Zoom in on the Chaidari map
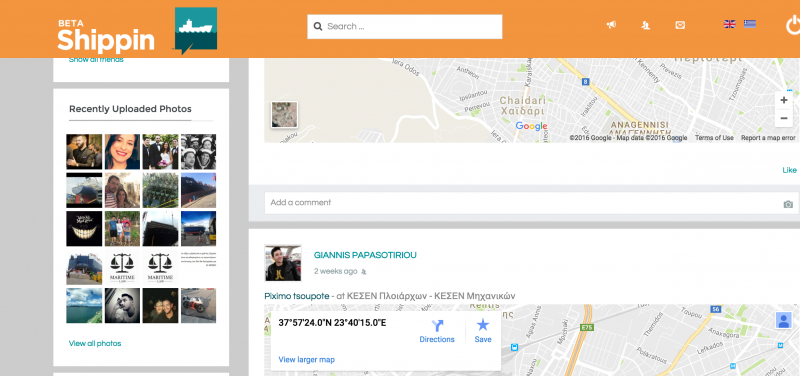Viewport: 800px width, 376px height. pyautogui.click(x=784, y=101)
